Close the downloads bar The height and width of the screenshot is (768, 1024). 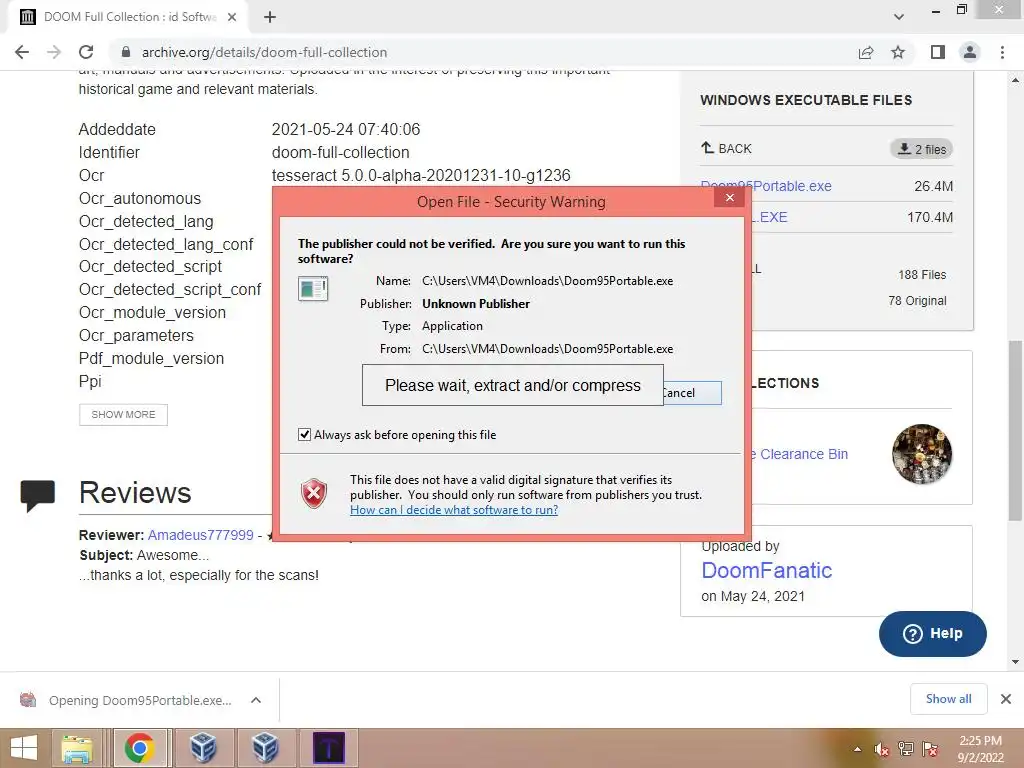1006,699
